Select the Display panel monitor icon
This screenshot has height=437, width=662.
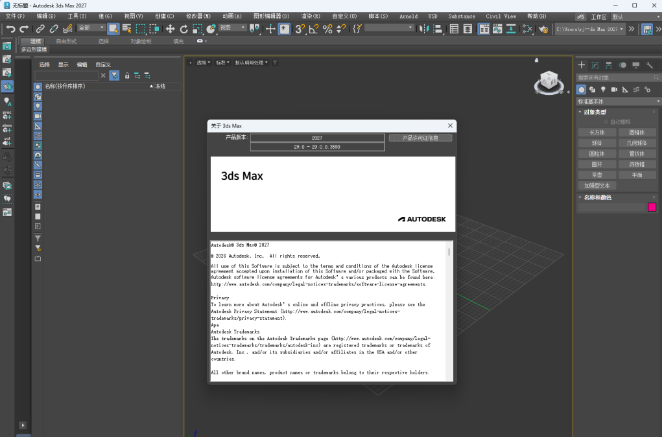point(637,65)
